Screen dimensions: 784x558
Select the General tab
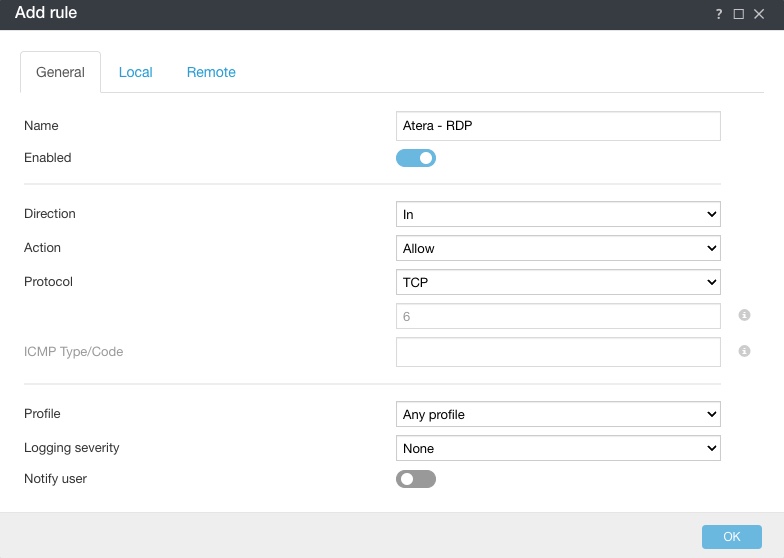tap(61, 73)
